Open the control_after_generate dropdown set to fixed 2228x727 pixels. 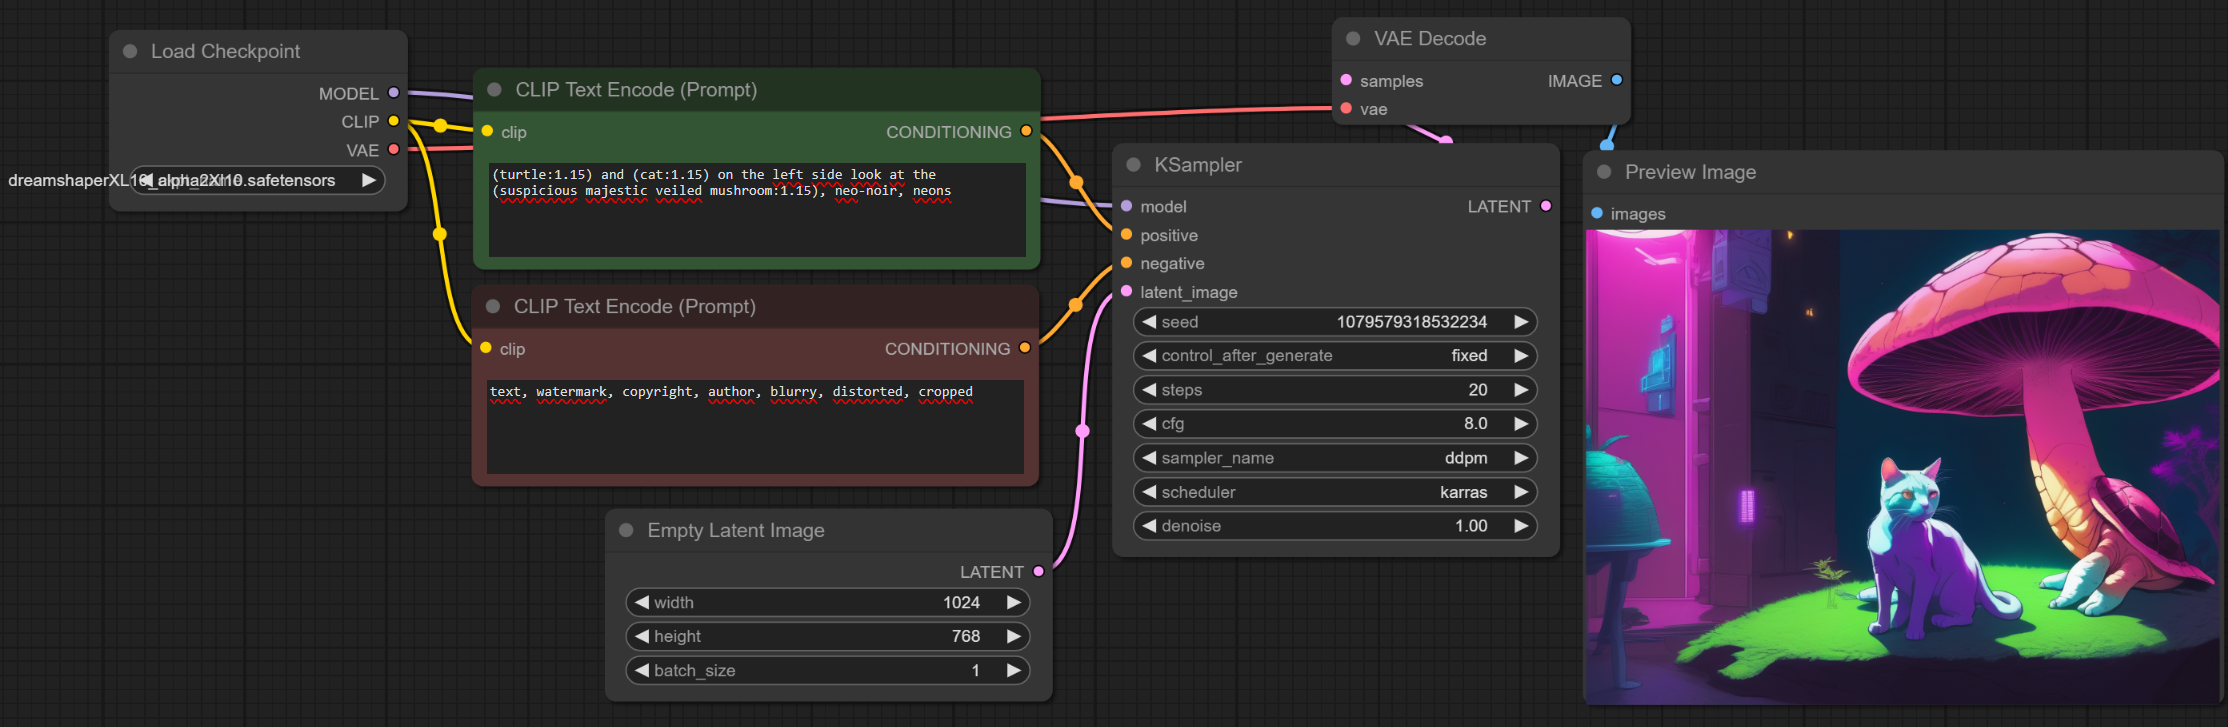(1334, 356)
